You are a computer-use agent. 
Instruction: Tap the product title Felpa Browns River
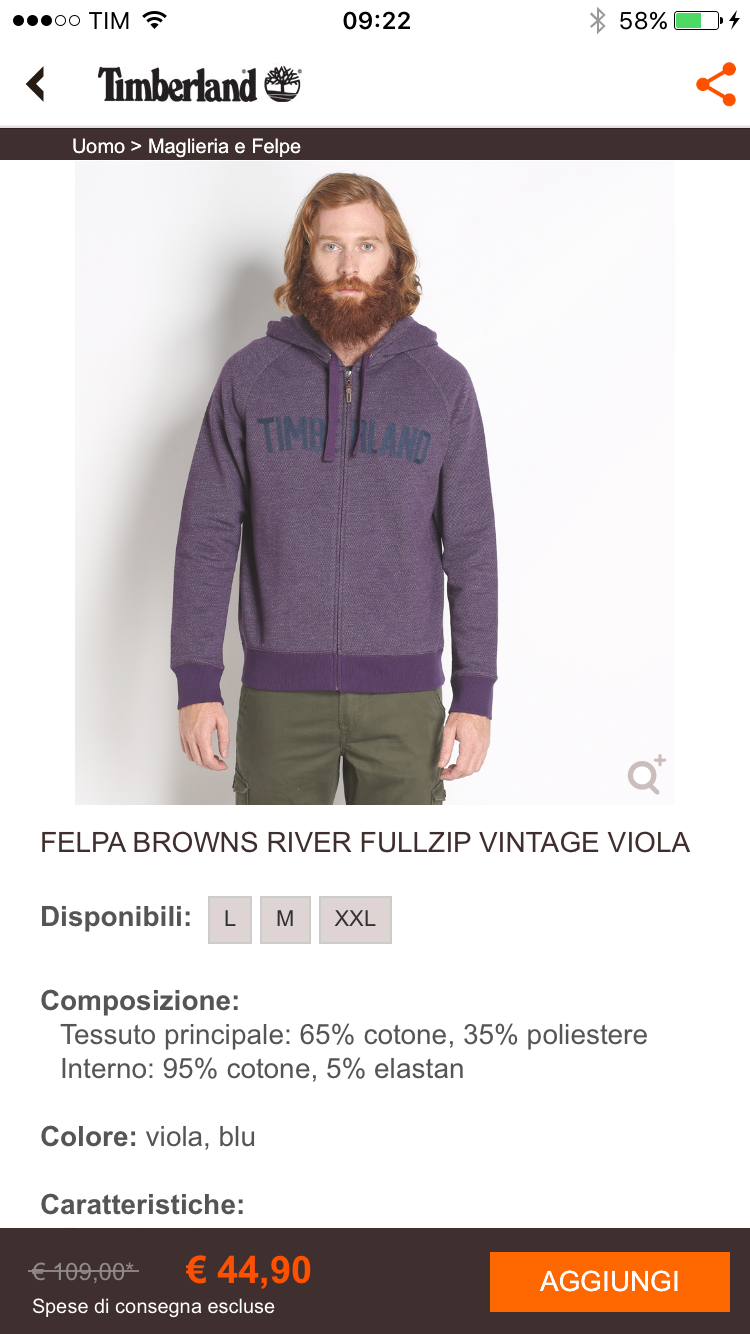tap(365, 842)
